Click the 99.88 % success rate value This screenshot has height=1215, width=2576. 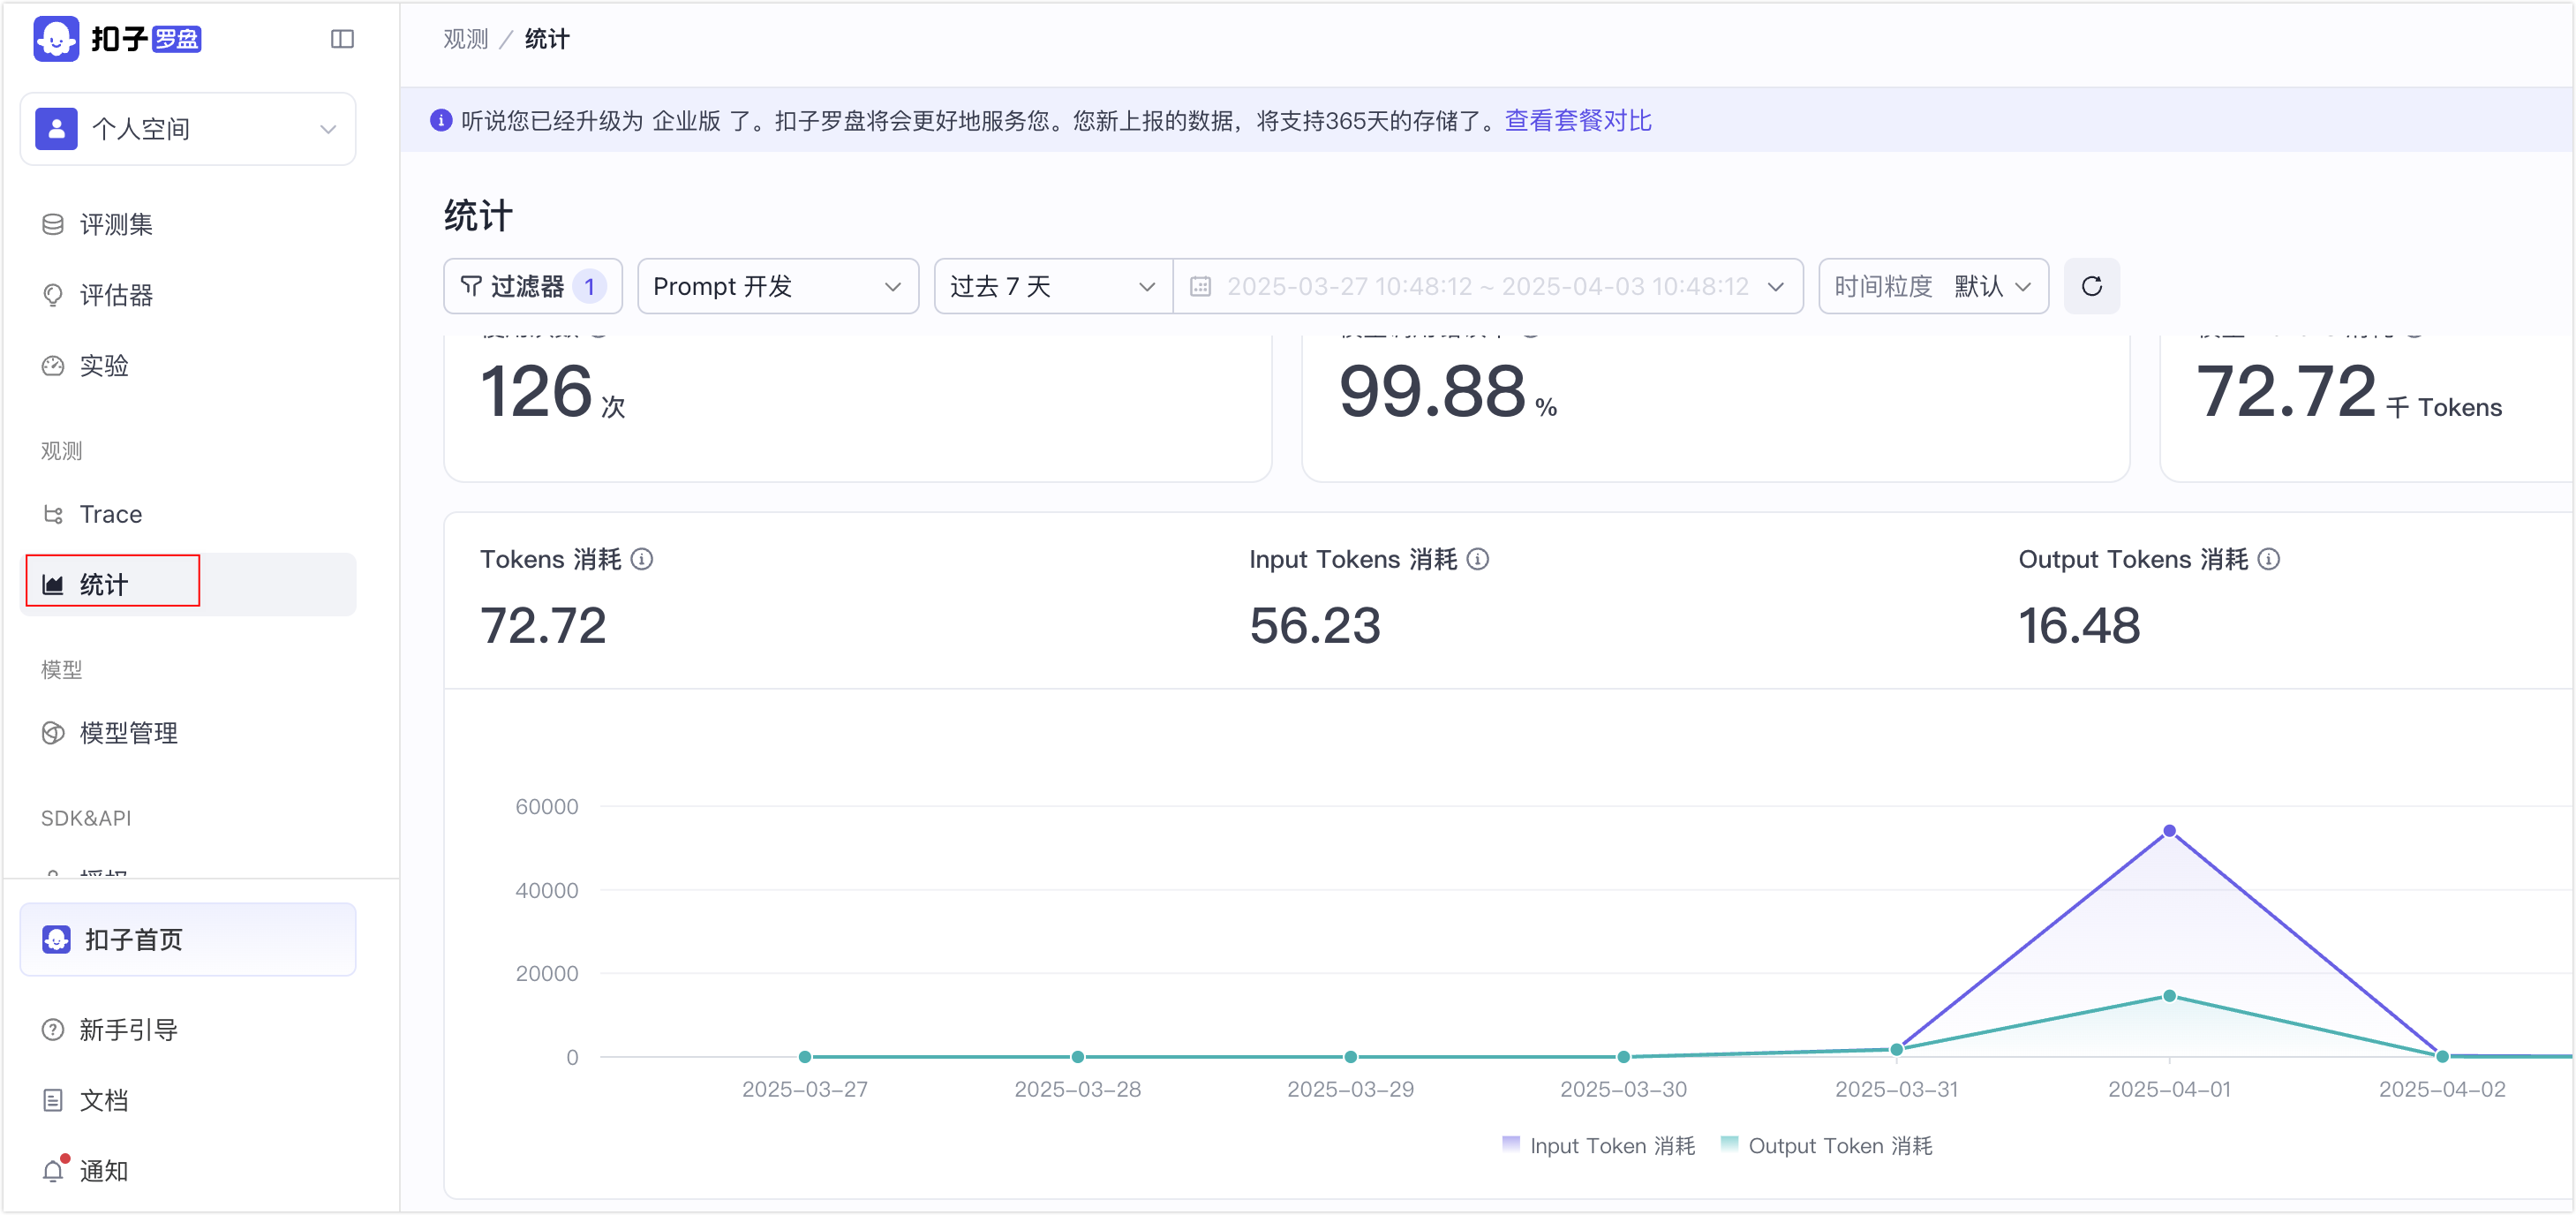1448,391
